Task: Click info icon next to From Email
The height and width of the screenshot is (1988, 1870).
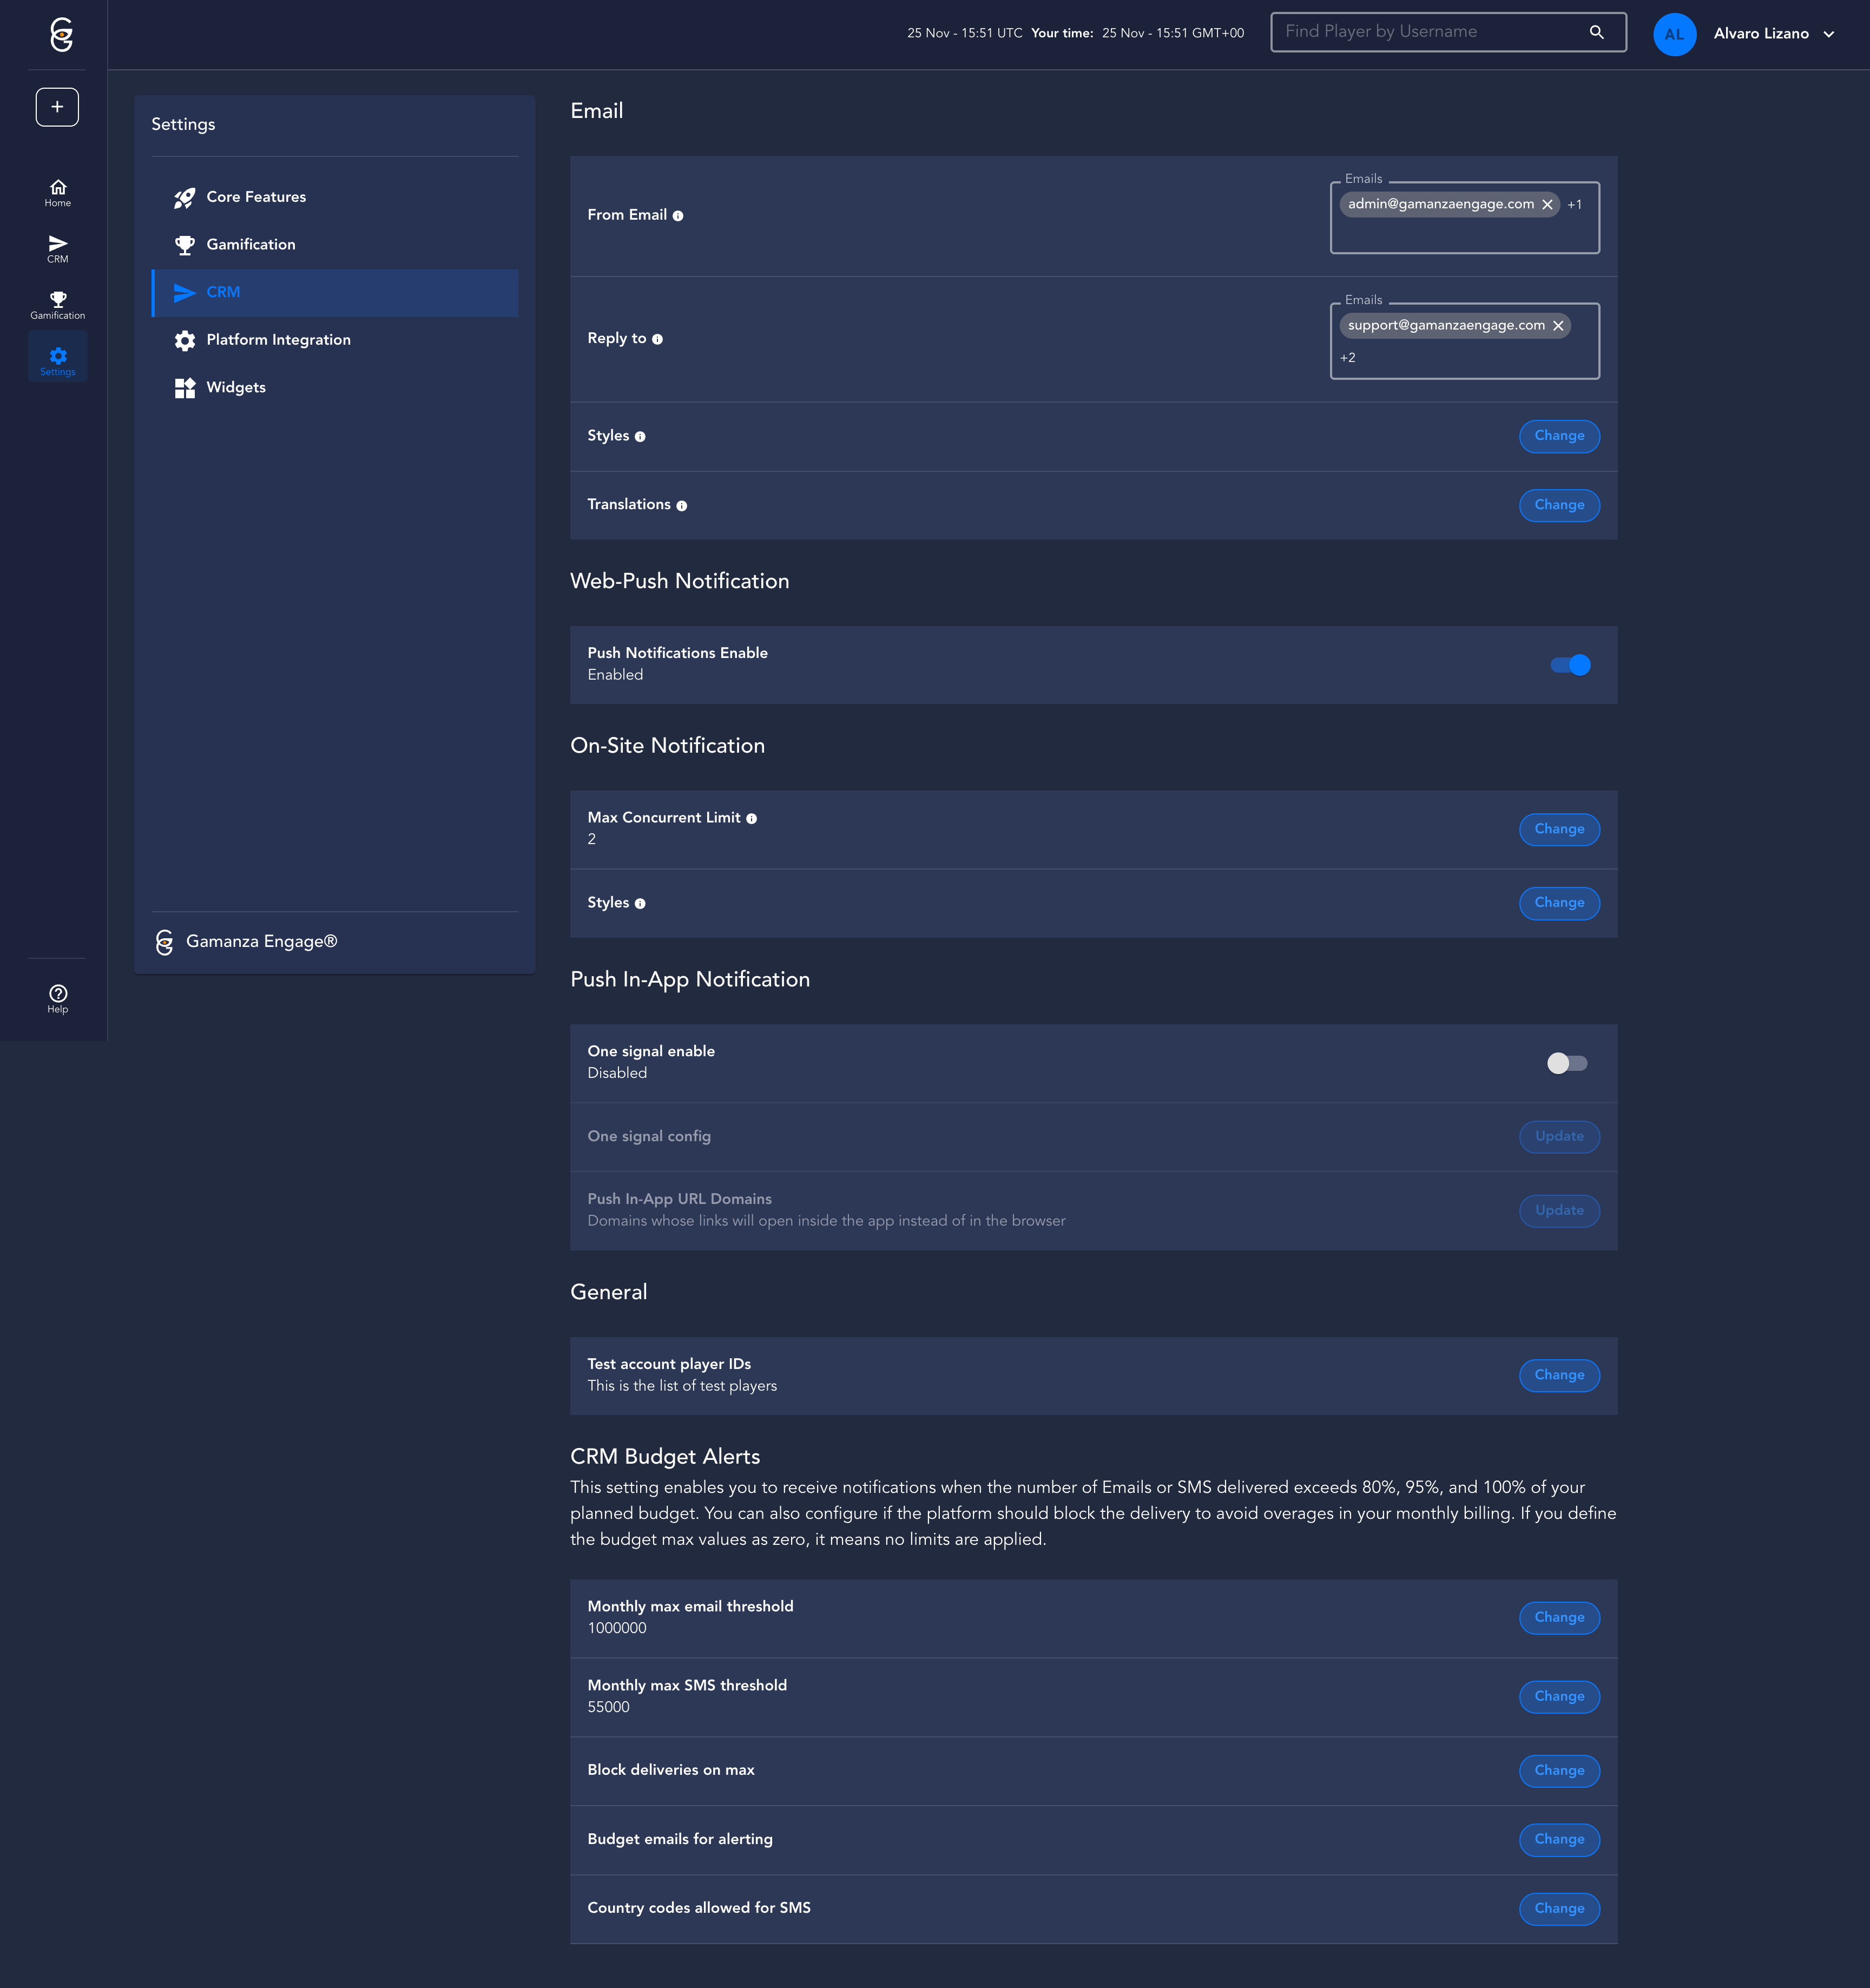Action: coord(678,216)
